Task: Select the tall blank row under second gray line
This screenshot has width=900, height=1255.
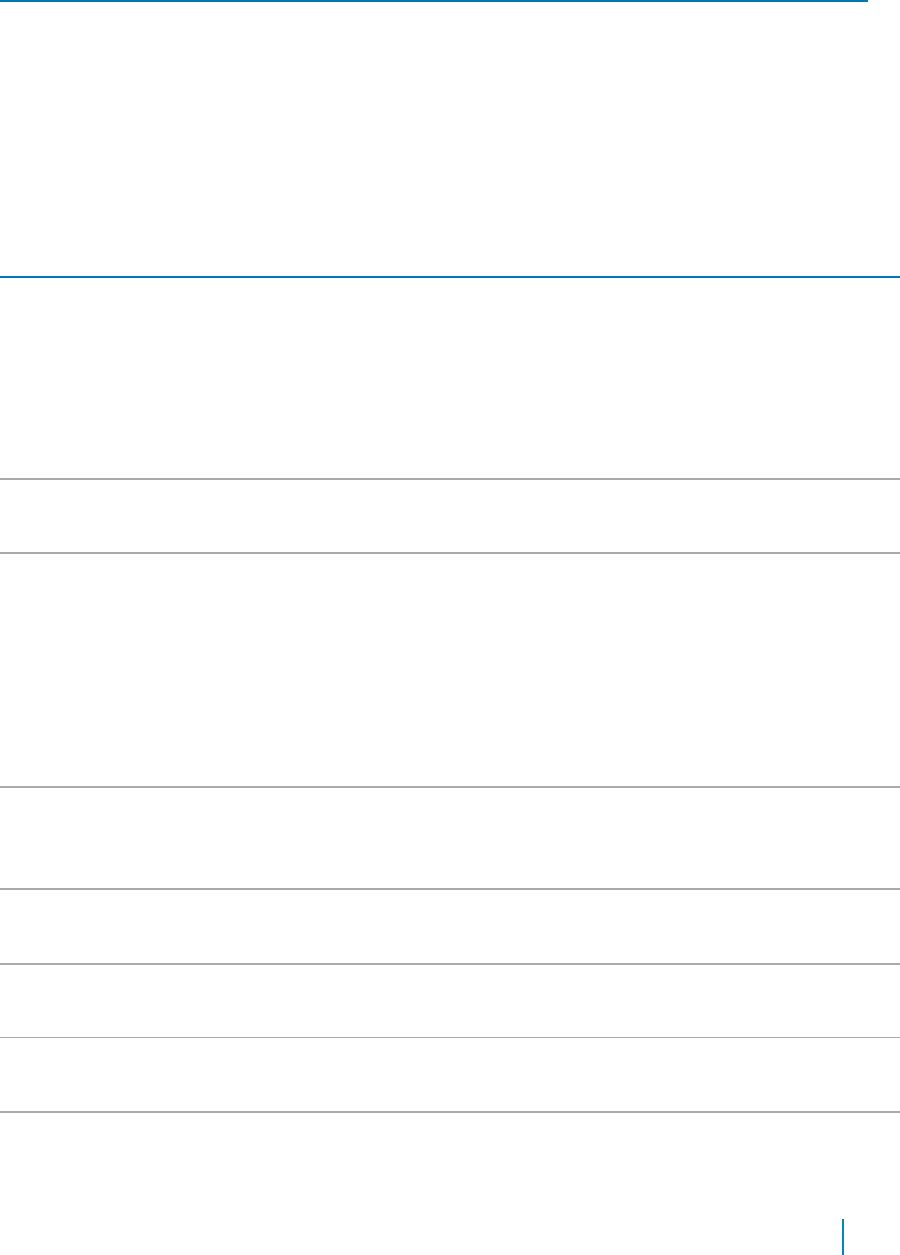Action: pos(450,670)
